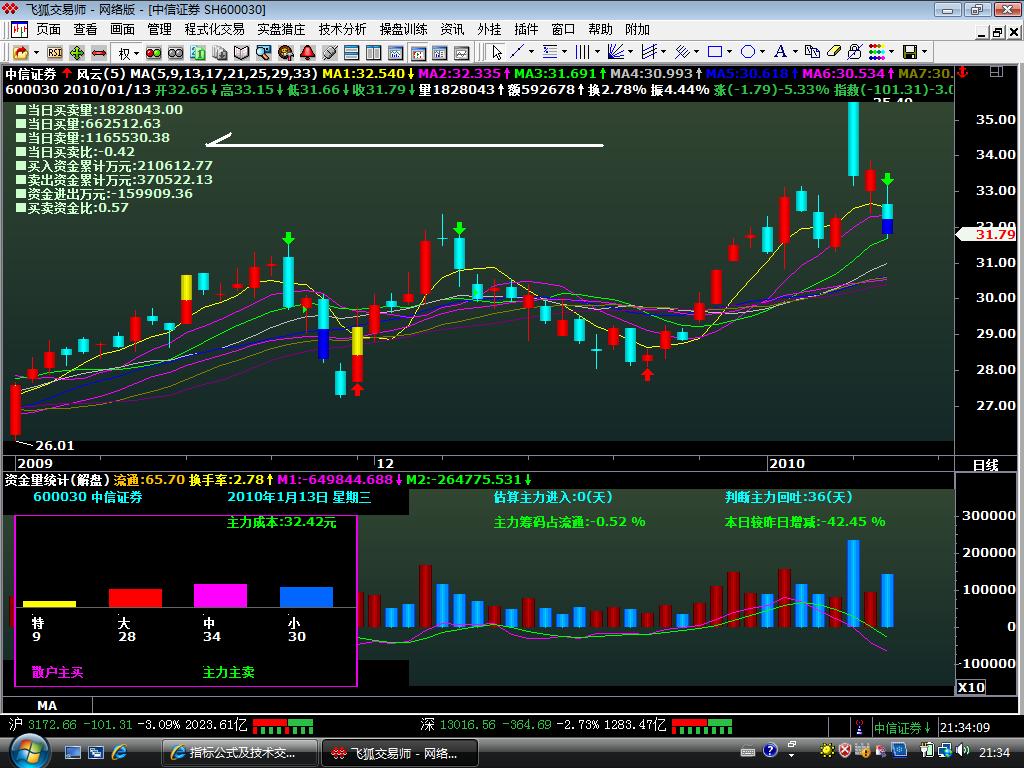Click the MA tab at the bottom

(47, 706)
